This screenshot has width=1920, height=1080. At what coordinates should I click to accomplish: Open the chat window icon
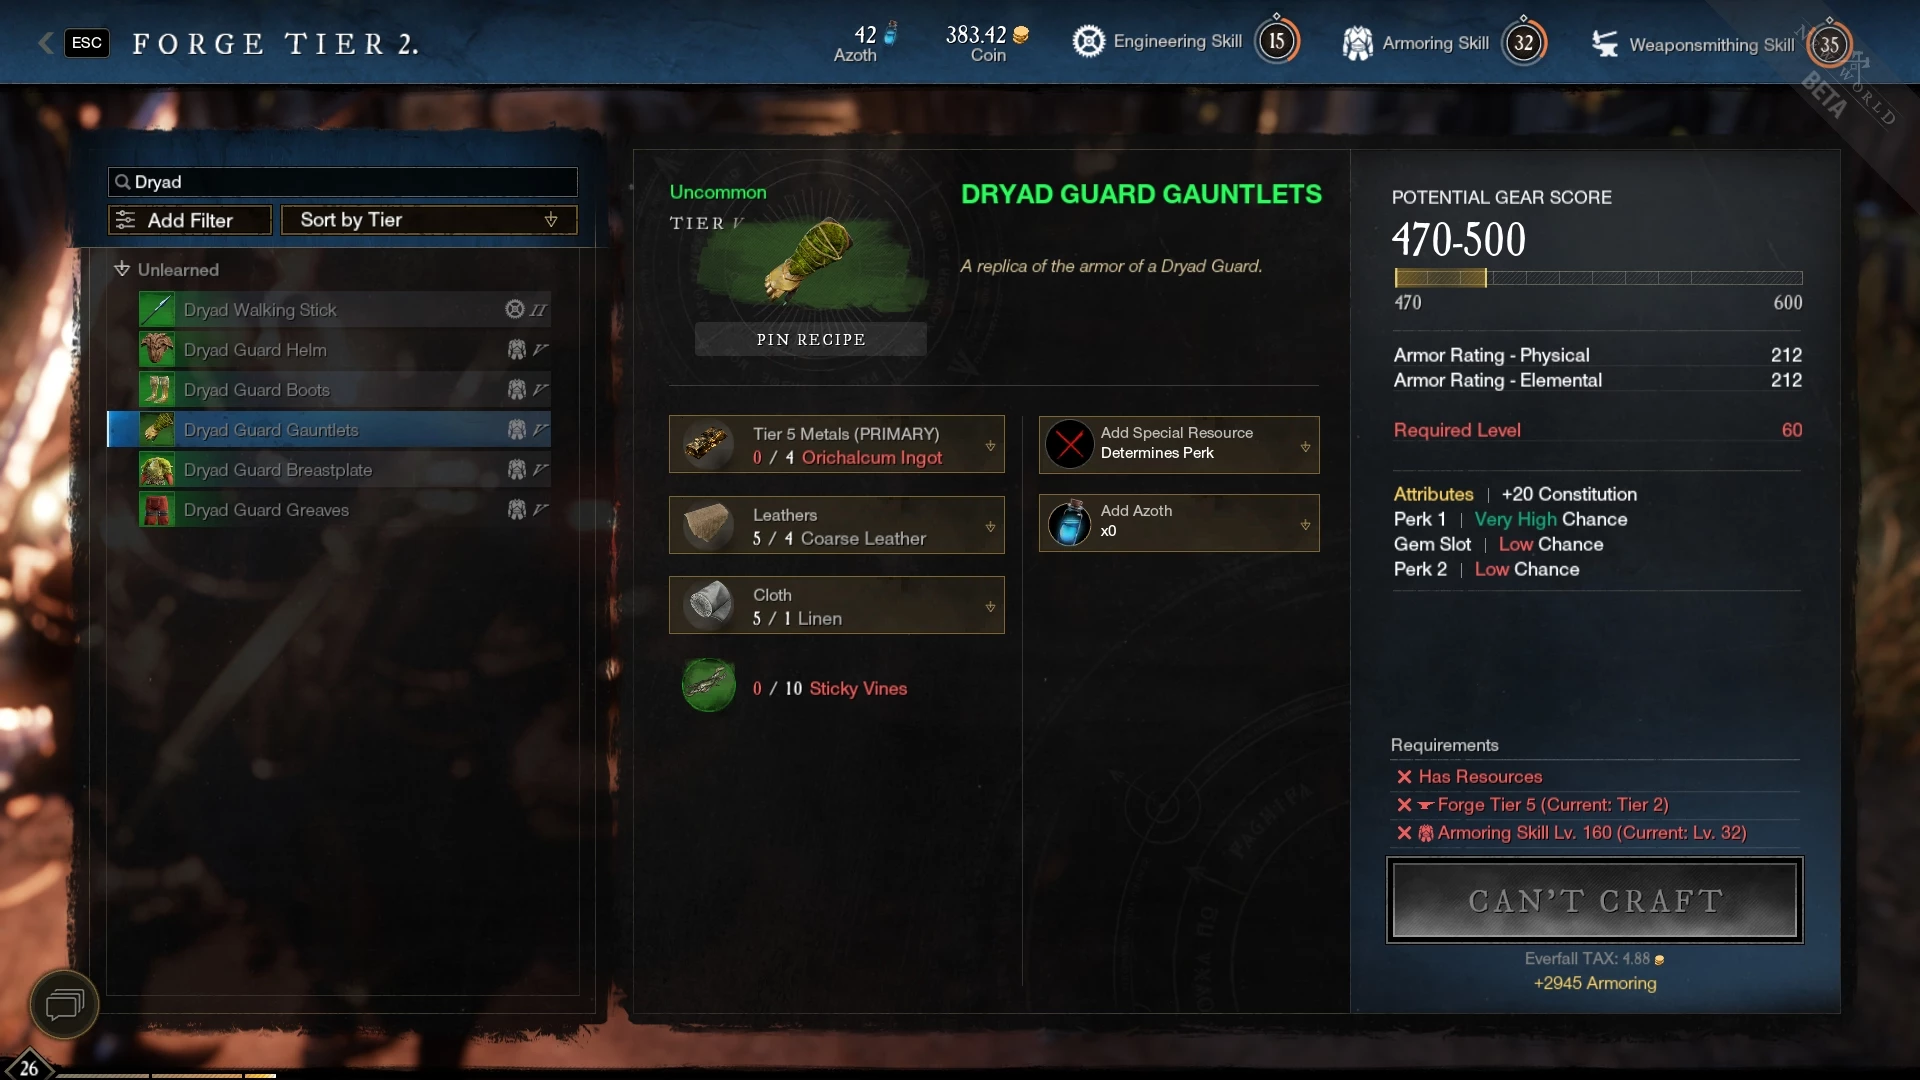(x=65, y=1004)
